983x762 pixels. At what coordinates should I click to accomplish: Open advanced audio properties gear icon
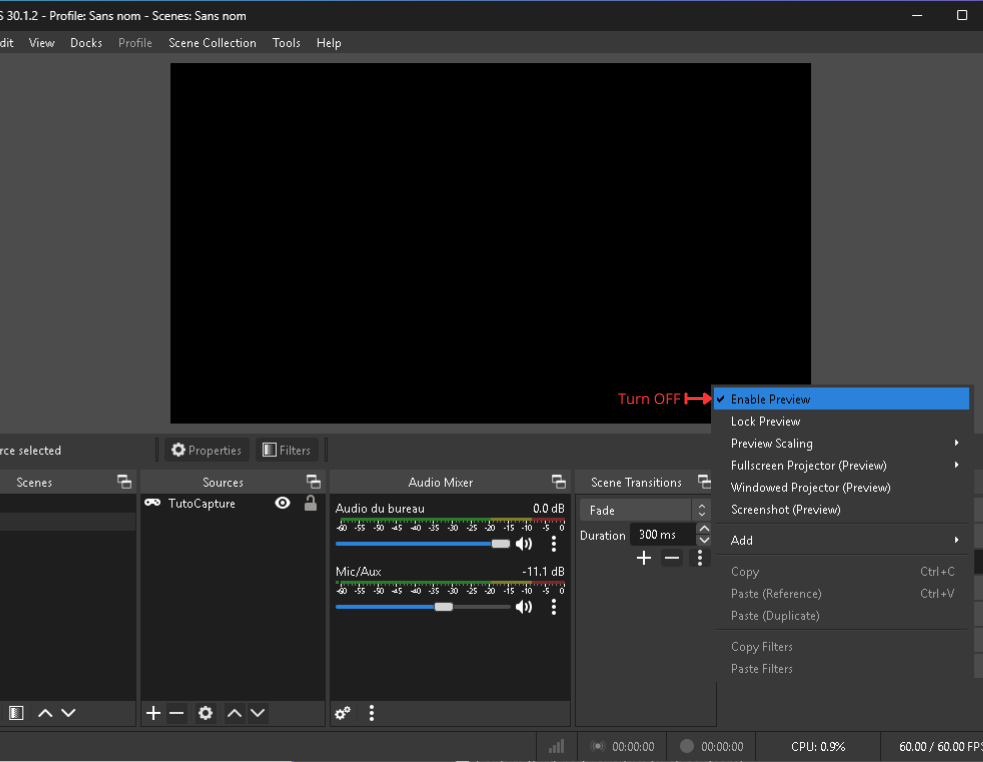(343, 713)
